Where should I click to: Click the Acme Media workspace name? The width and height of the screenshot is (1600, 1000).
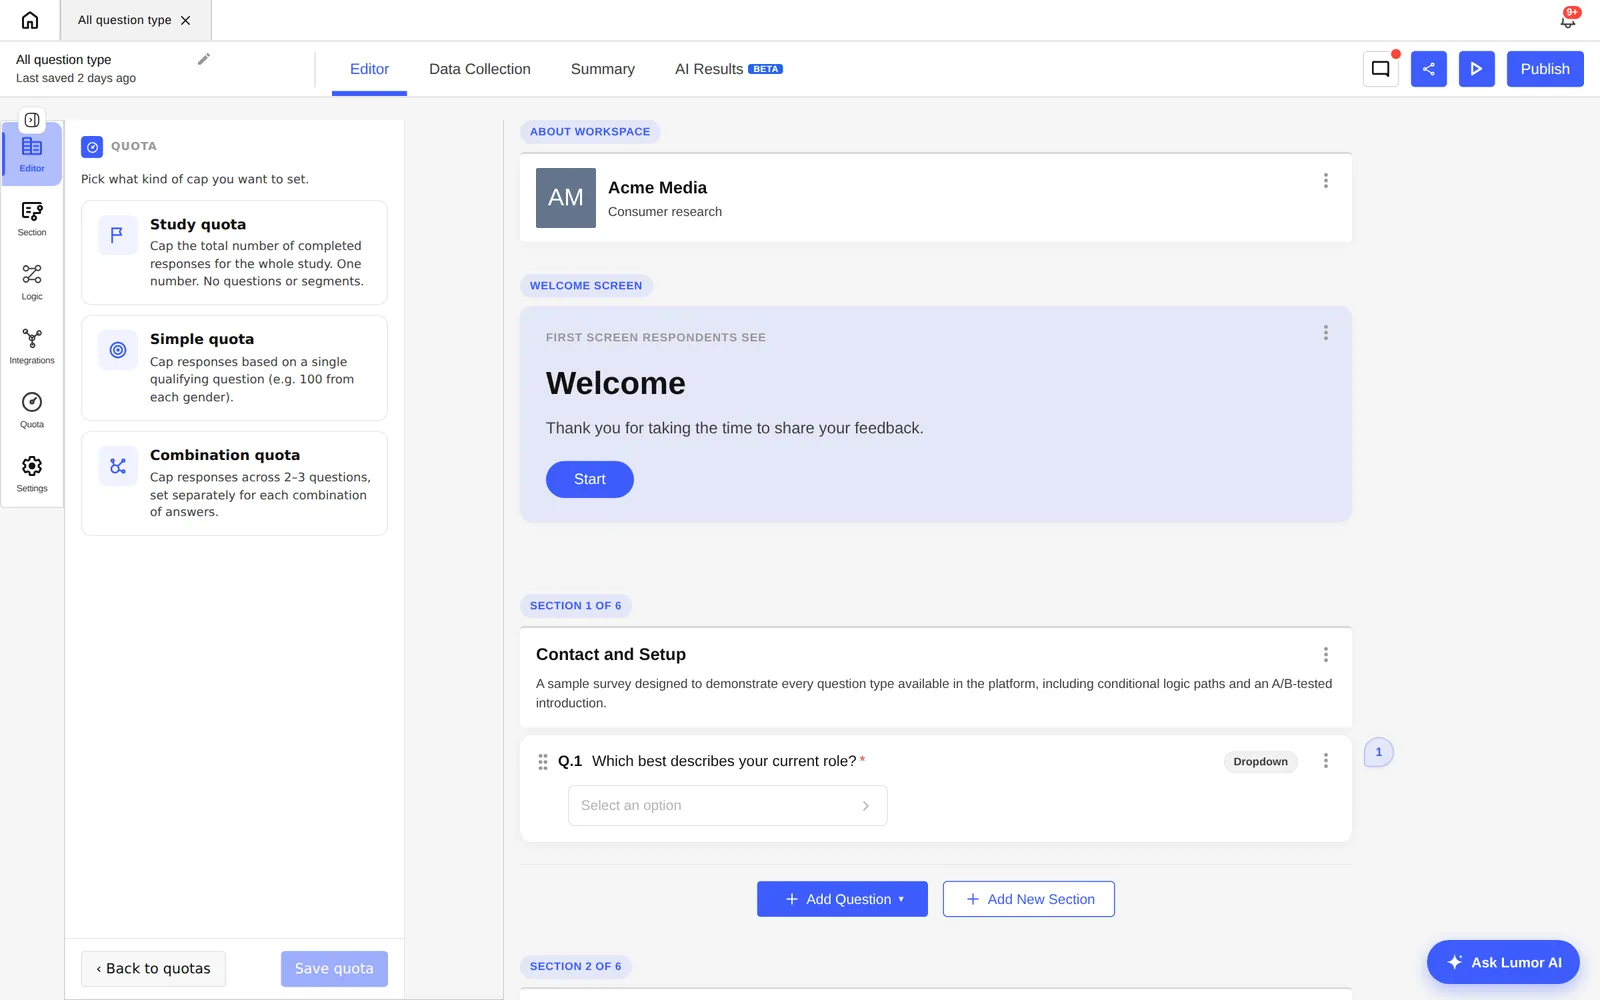point(657,188)
